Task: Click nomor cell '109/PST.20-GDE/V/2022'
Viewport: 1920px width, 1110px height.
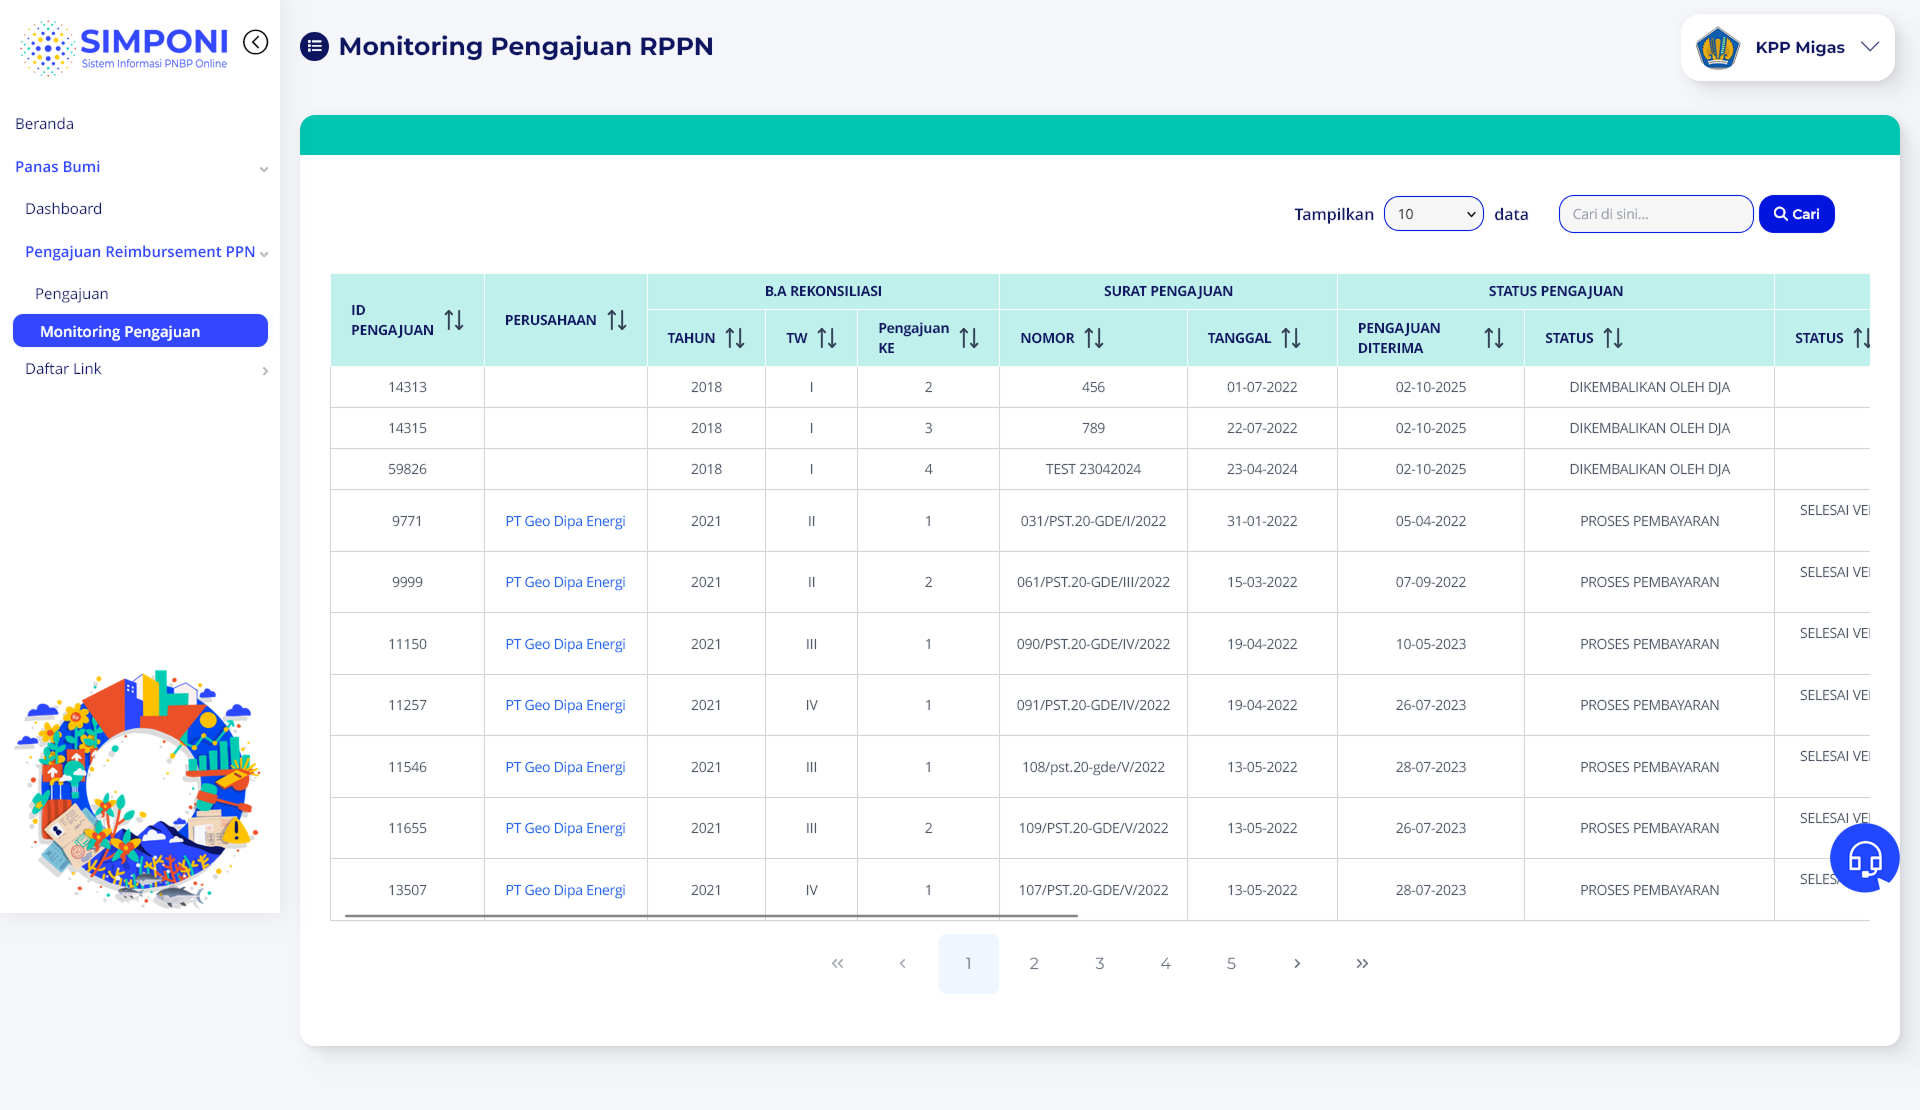Action: point(1093,828)
